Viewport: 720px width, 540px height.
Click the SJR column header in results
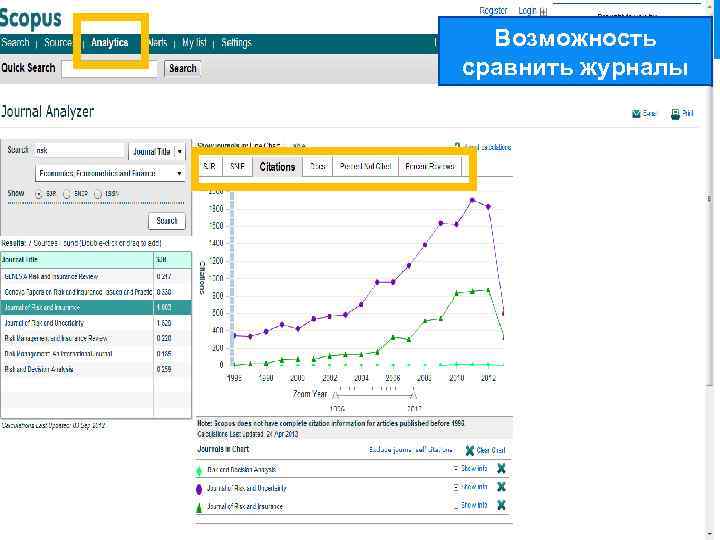(x=172, y=259)
